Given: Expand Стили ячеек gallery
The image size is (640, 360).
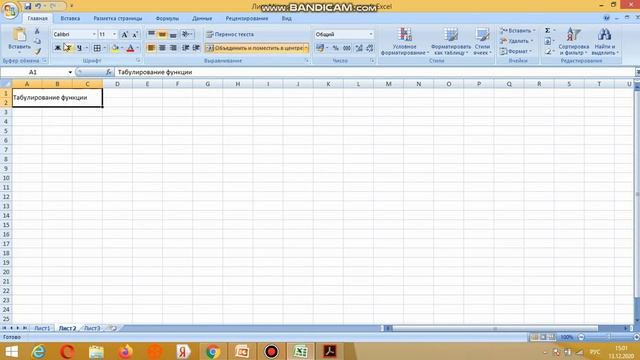Looking at the screenshot, I should pos(482,42).
